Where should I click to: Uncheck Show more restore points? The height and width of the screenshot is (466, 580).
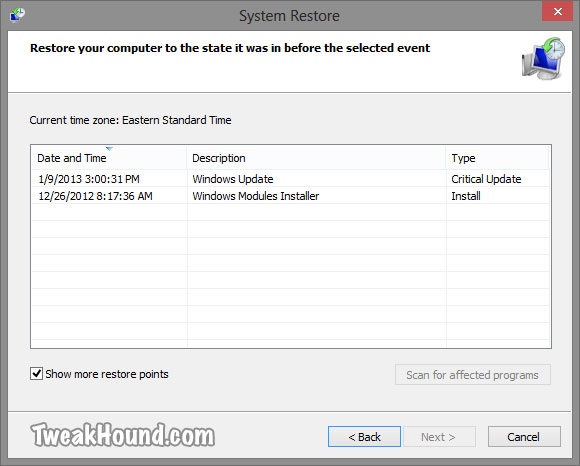36,374
